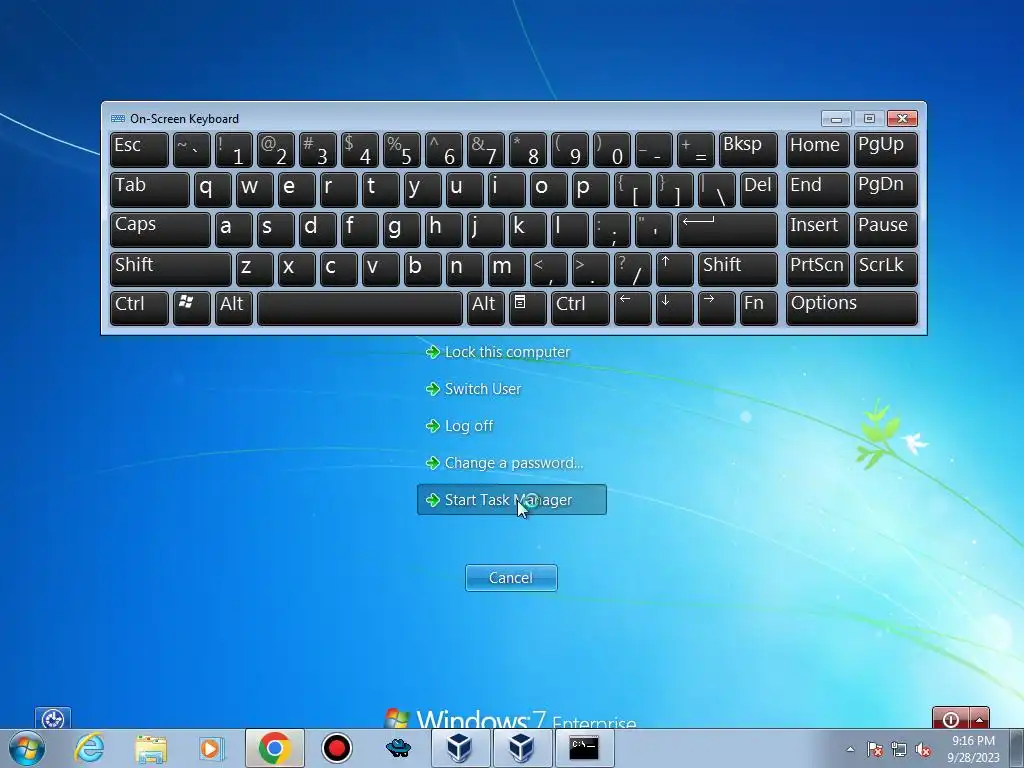Tap the Tab key
Image resolution: width=1024 pixels, height=768 pixels.
[150, 189]
